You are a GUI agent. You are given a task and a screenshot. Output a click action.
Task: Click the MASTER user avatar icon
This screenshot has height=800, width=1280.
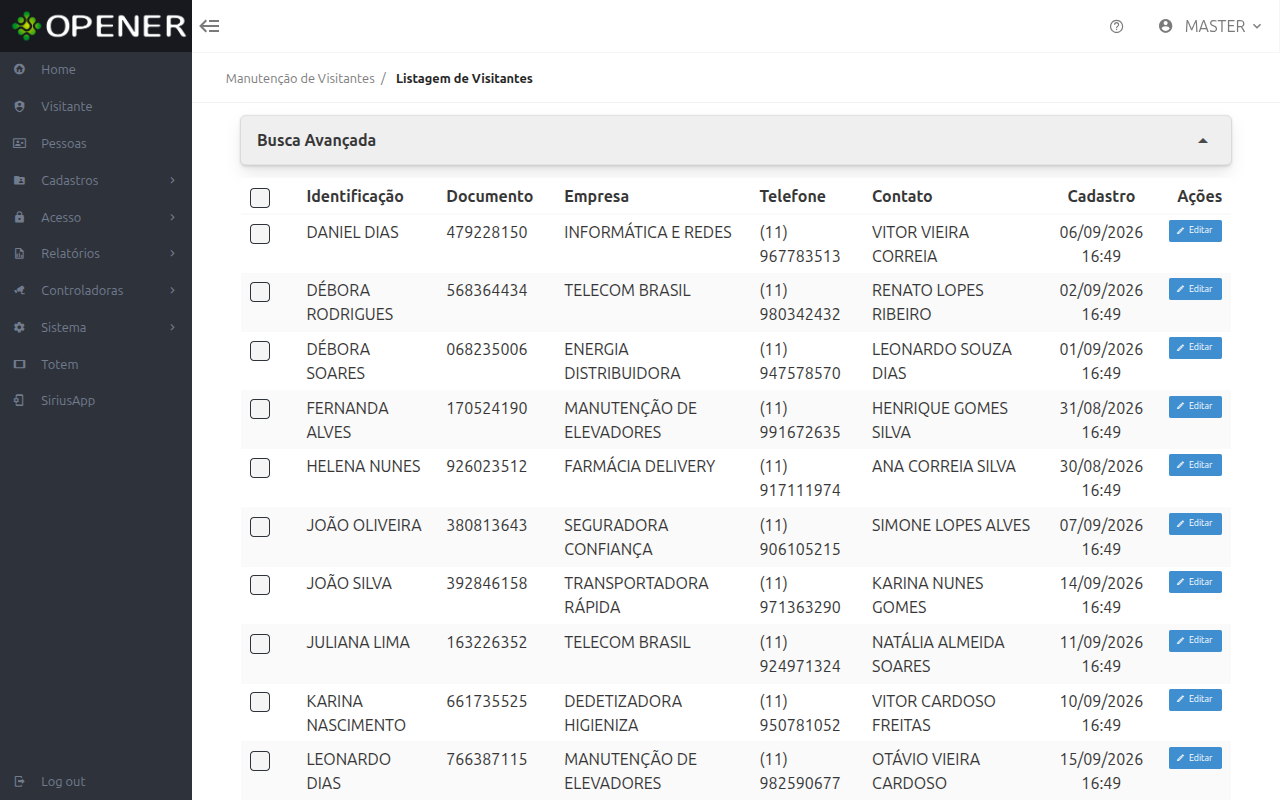(1165, 26)
